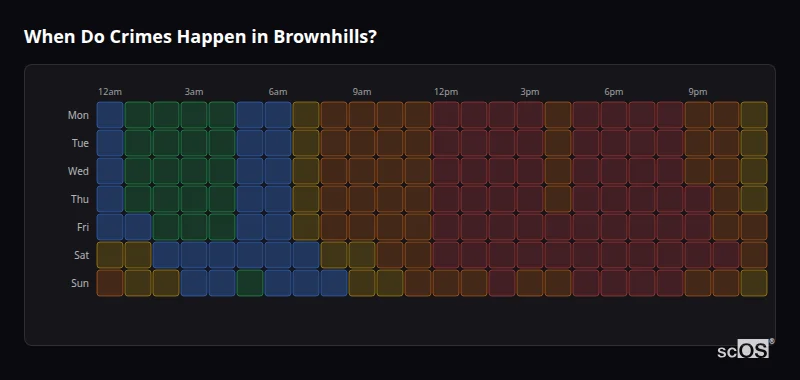Screen dimensions: 800x380
Task: Select the Friday 11pm orange cell
Action: point(754,227)
